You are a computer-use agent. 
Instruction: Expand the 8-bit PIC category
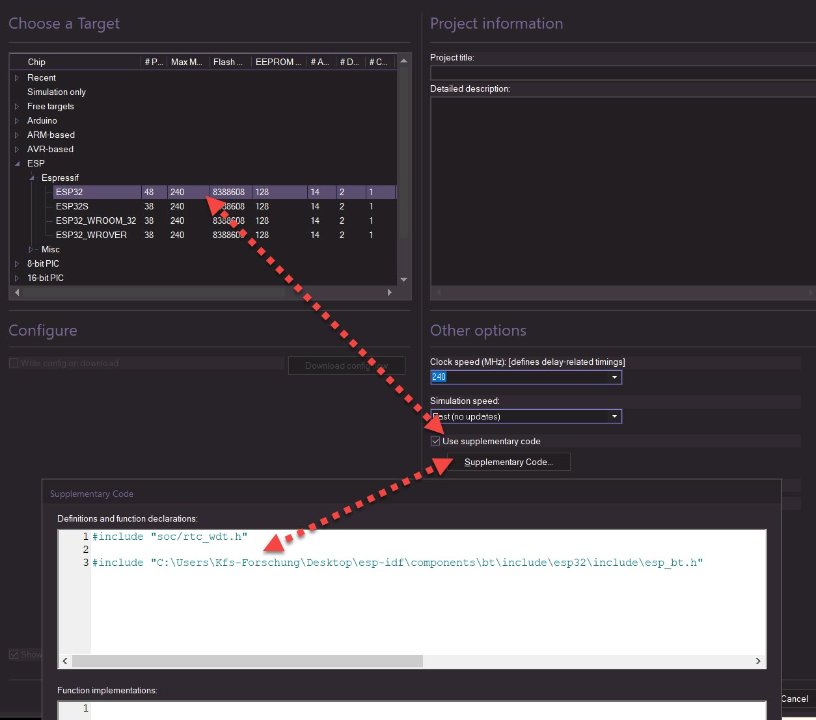(x=16, y=264)
